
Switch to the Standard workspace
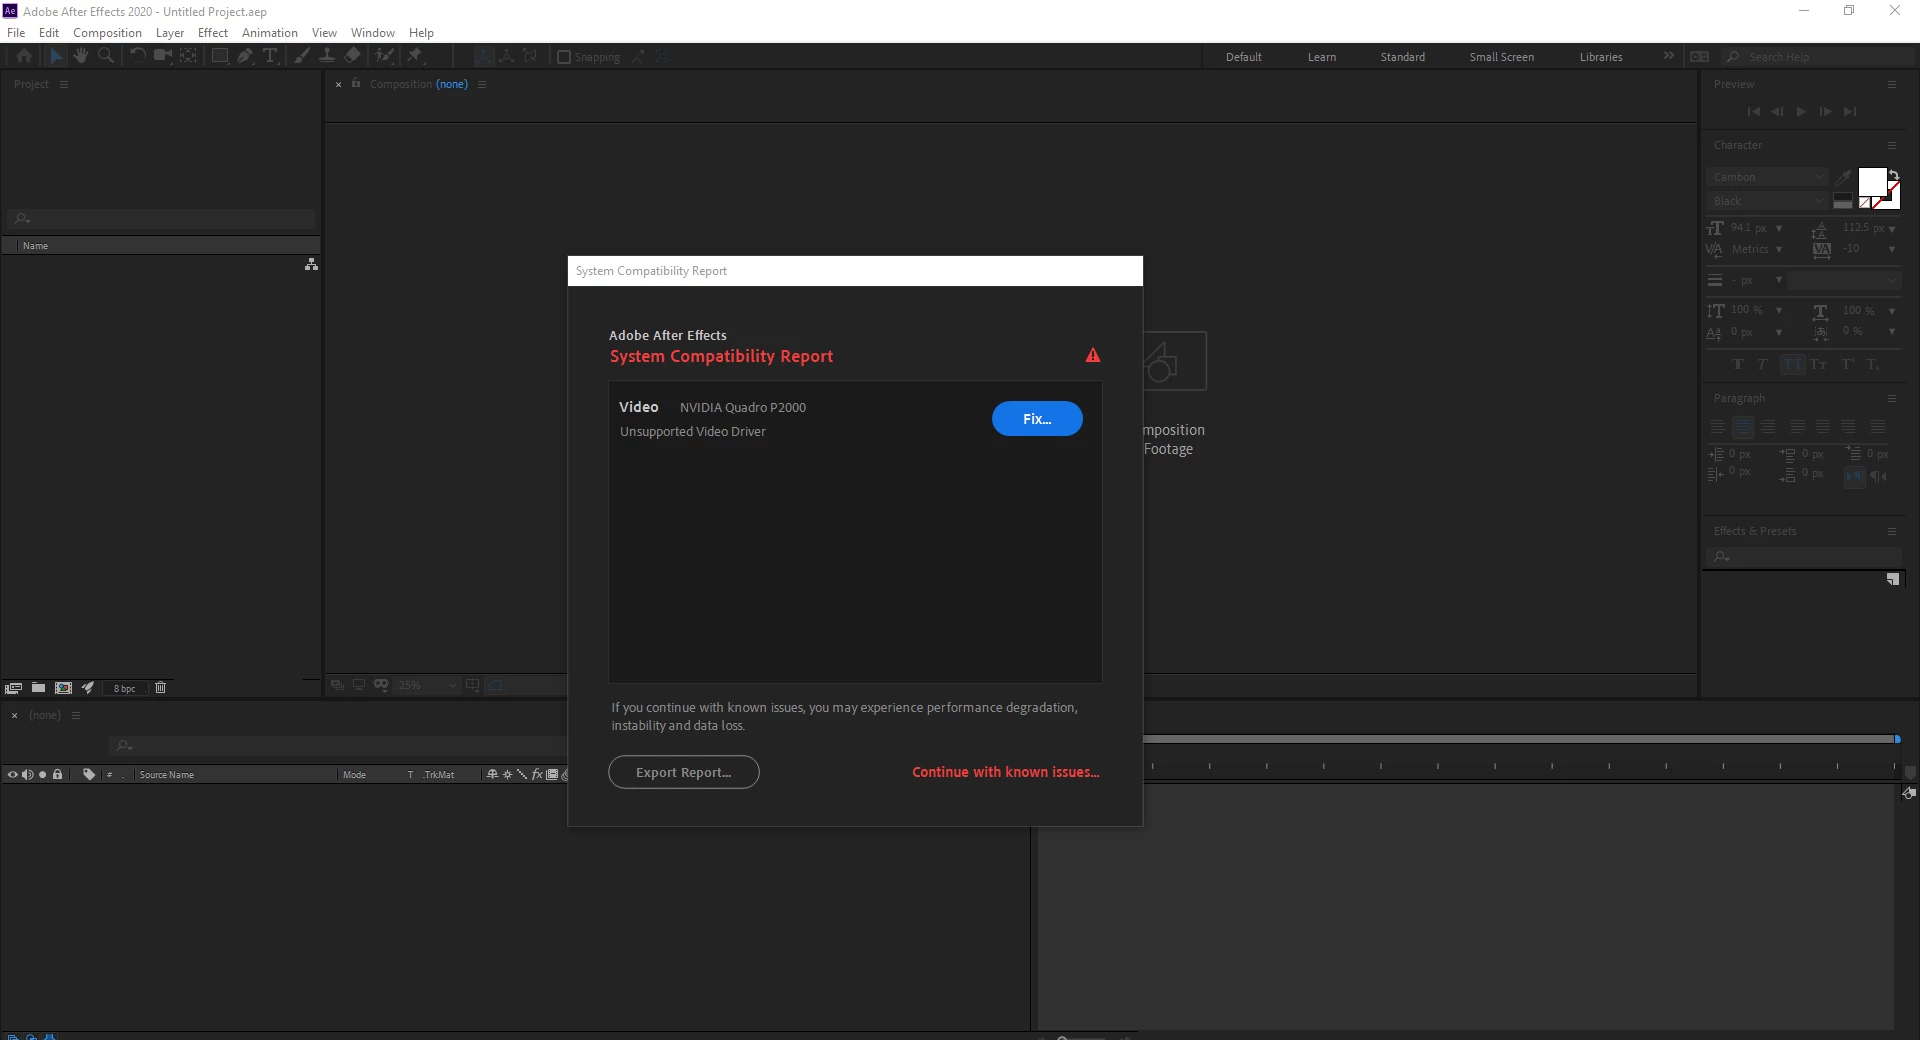(1403, 57)
